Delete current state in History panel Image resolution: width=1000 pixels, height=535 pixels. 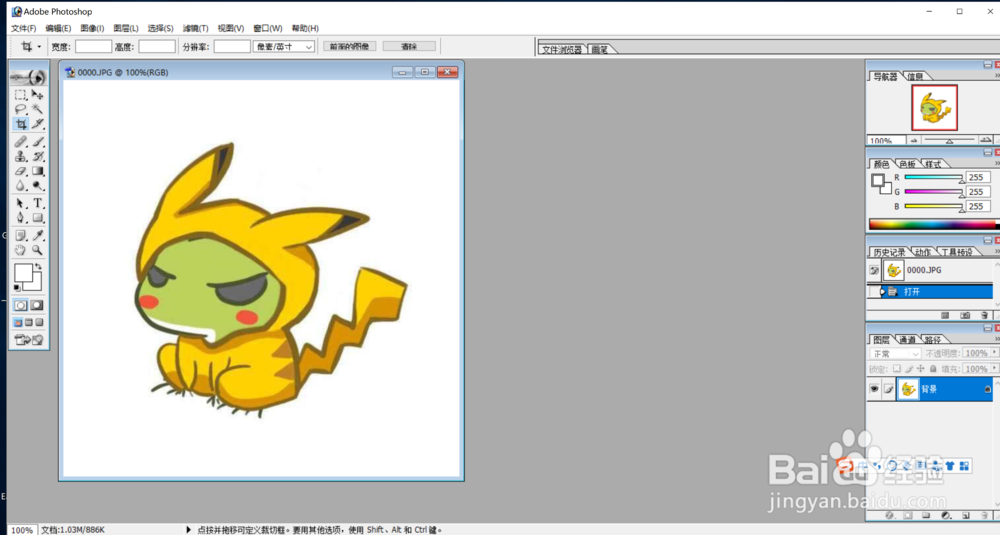[984, 316]
